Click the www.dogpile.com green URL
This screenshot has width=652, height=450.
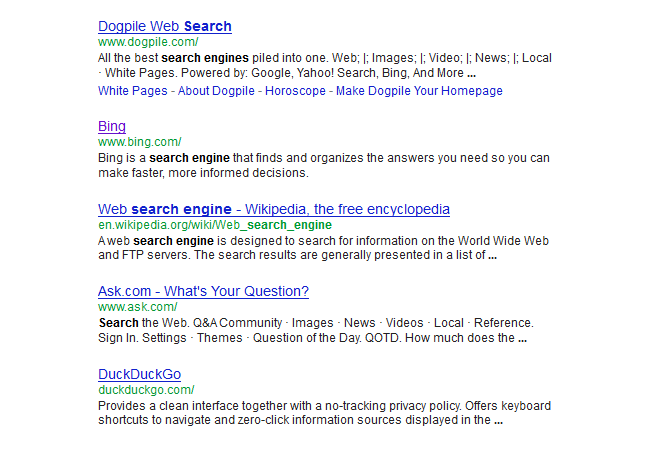coord(148,42)
